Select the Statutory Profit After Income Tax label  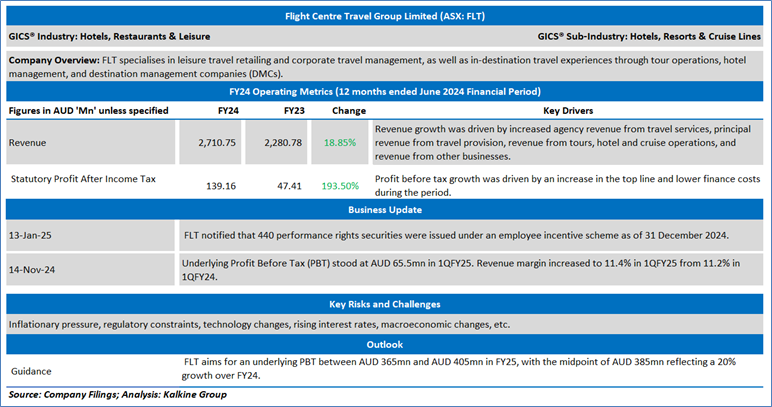[83, 179]
